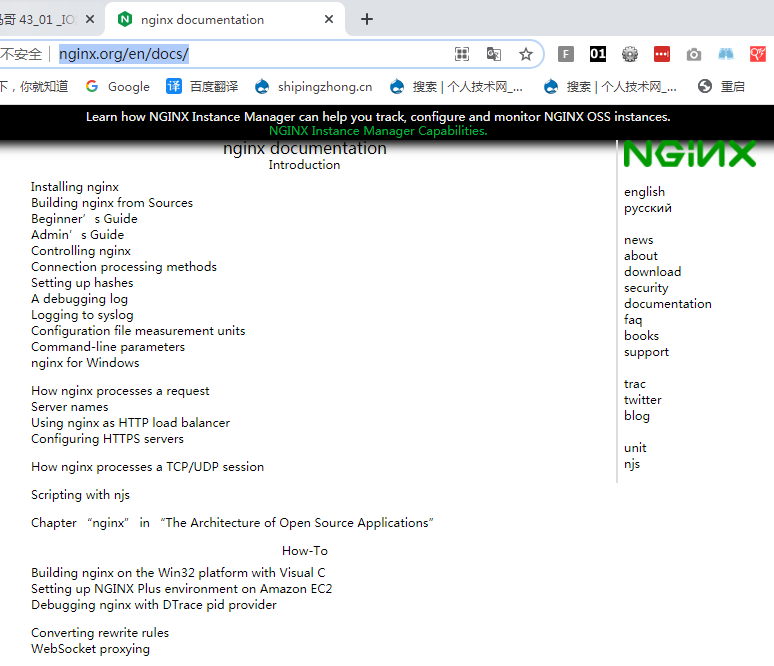The height and width of the screenshot is (666, 774).
Task: Go to news in sidebar menu
Action: [x=638, y=240]
